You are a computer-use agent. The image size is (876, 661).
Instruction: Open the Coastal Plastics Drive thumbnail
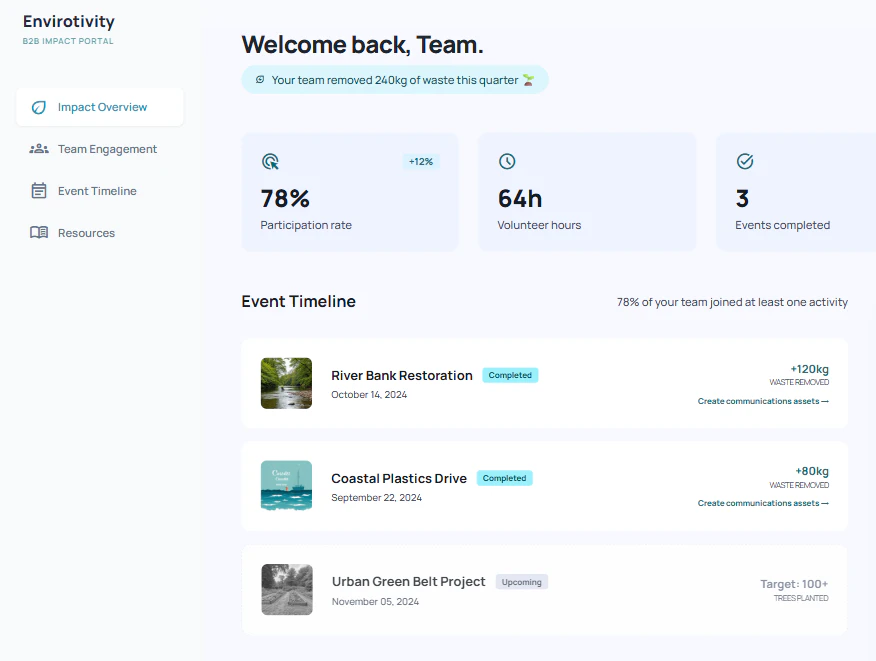(x=286, y=486)
